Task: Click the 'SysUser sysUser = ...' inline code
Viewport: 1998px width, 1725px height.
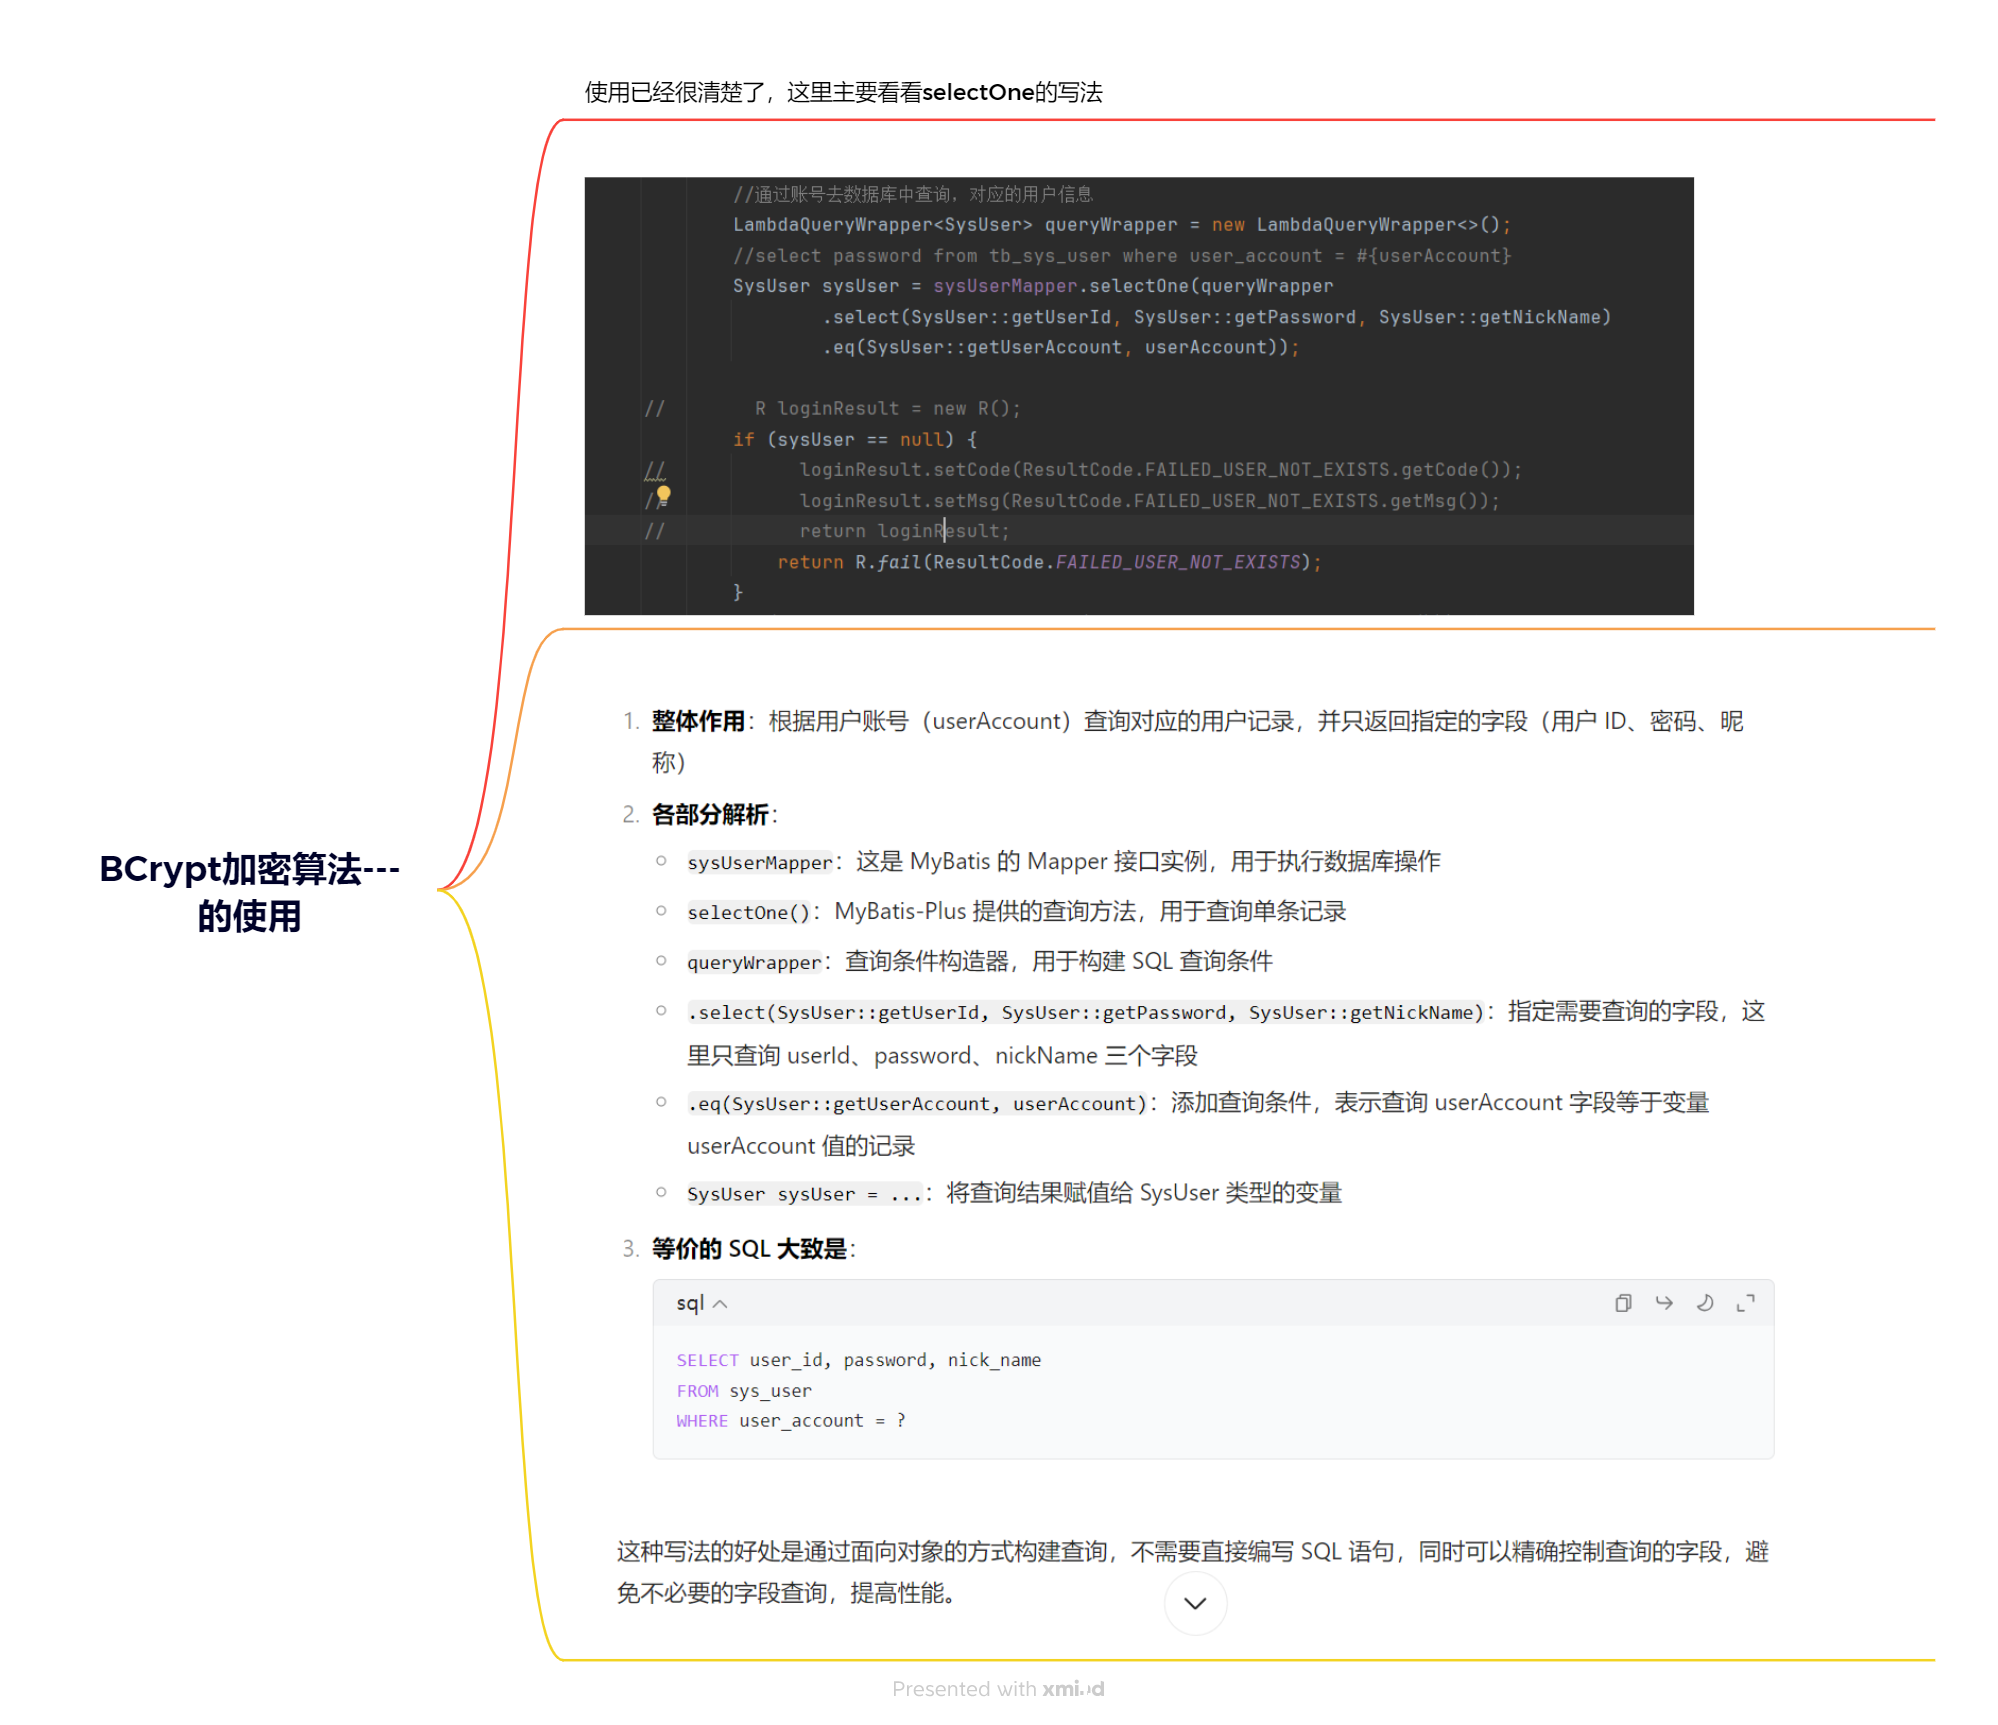Action: pos(805,1193)
